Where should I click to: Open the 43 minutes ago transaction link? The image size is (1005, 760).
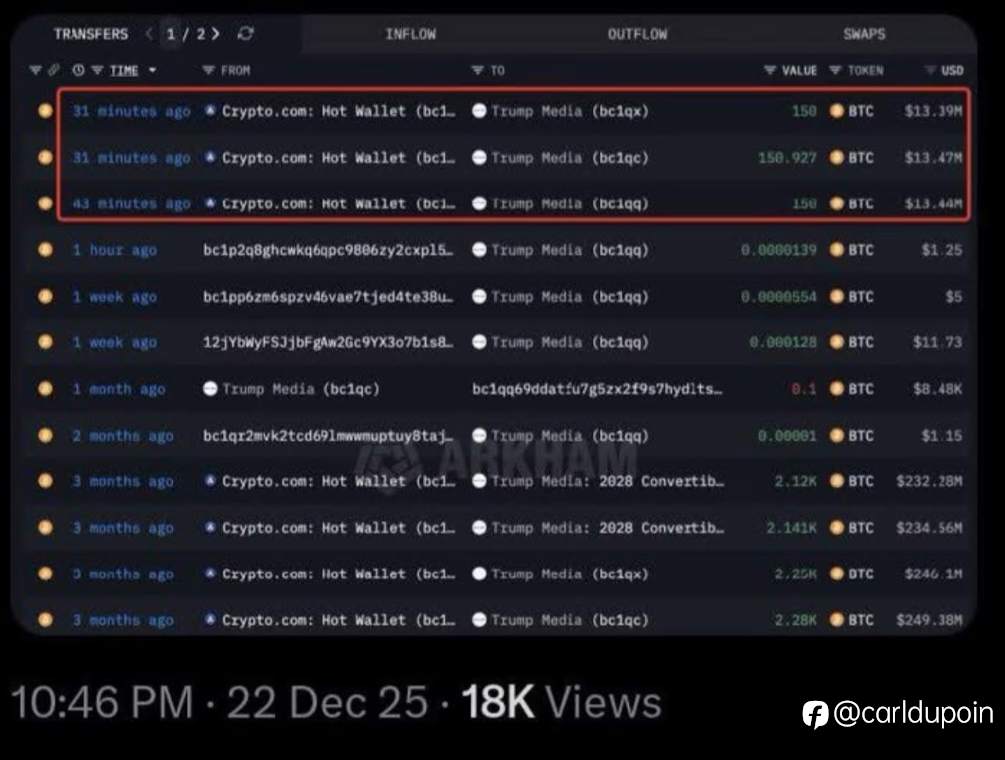[x=131, y=204]
